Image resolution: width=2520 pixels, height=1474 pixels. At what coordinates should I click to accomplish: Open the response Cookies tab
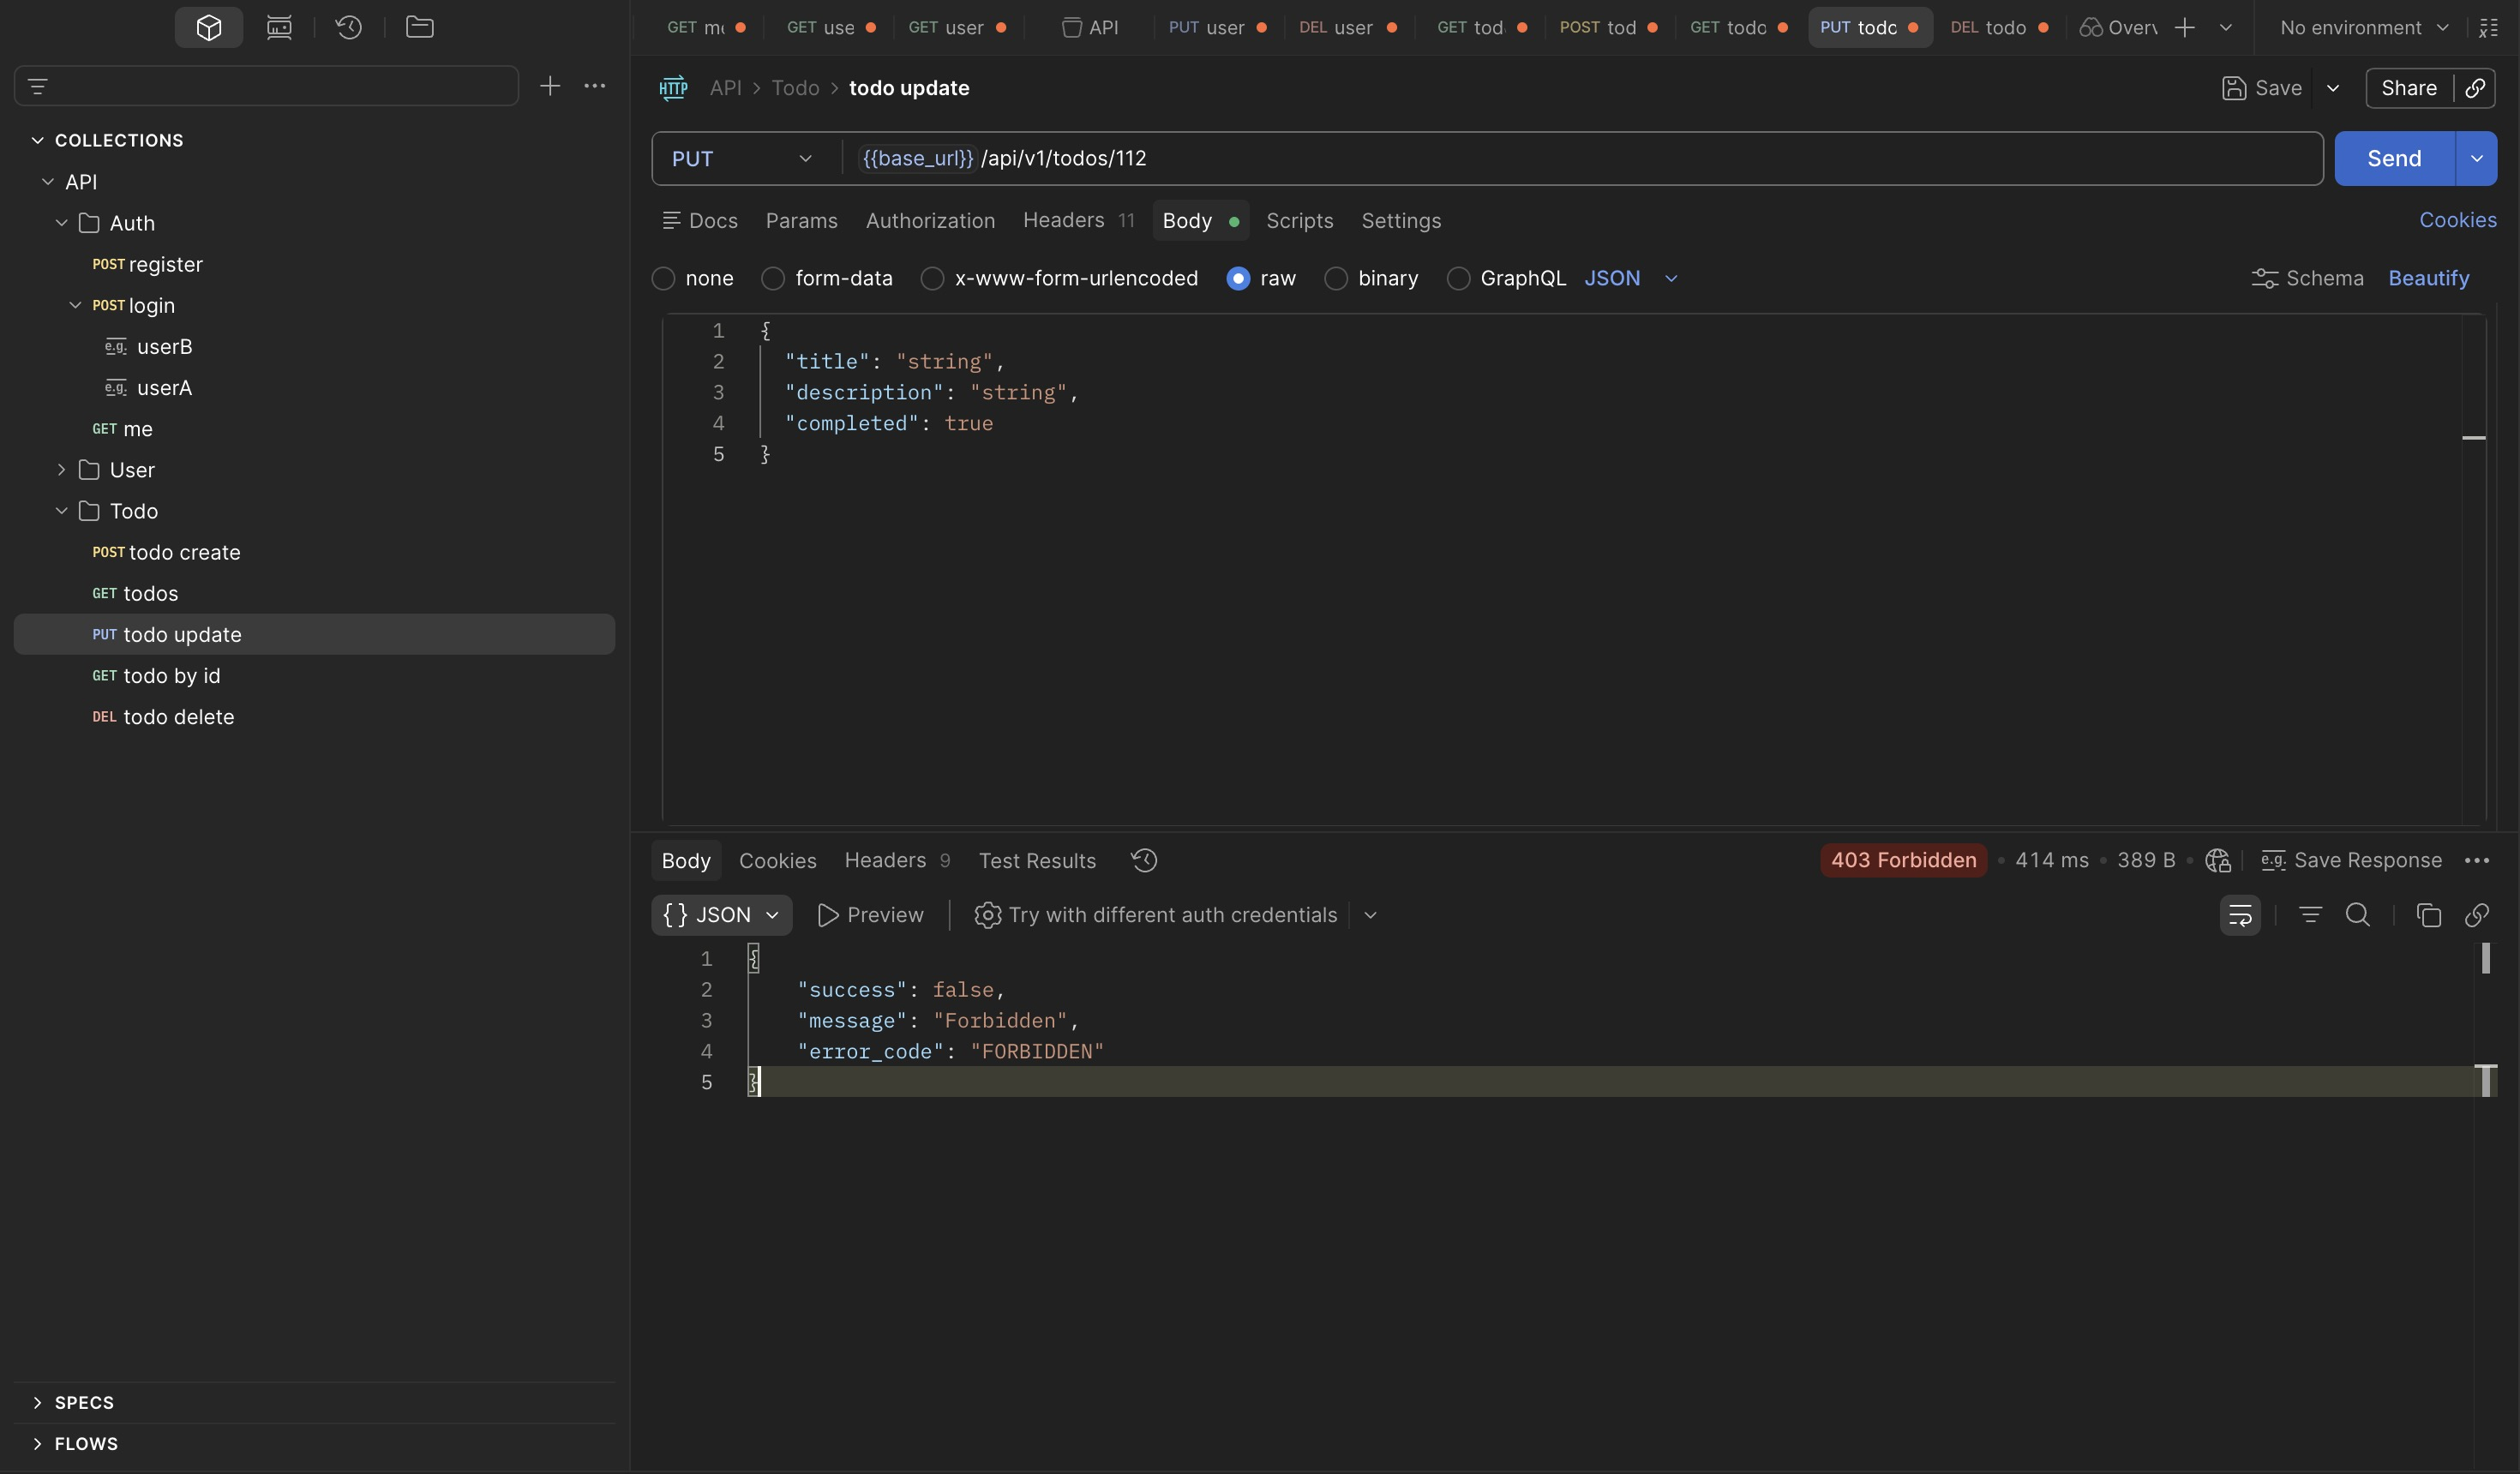777,860
